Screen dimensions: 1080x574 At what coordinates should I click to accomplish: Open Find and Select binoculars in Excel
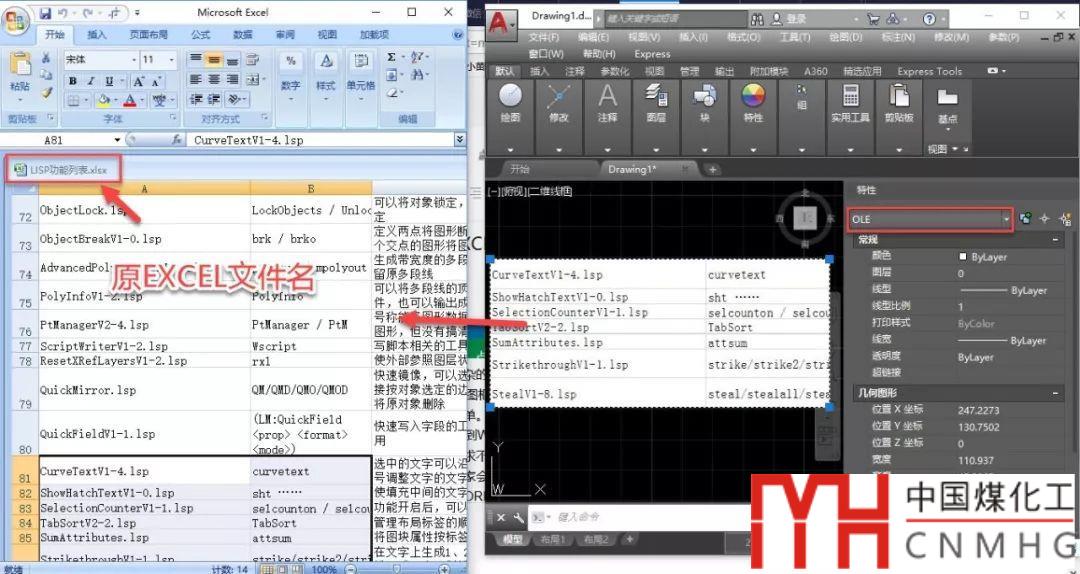coord(417,75)
